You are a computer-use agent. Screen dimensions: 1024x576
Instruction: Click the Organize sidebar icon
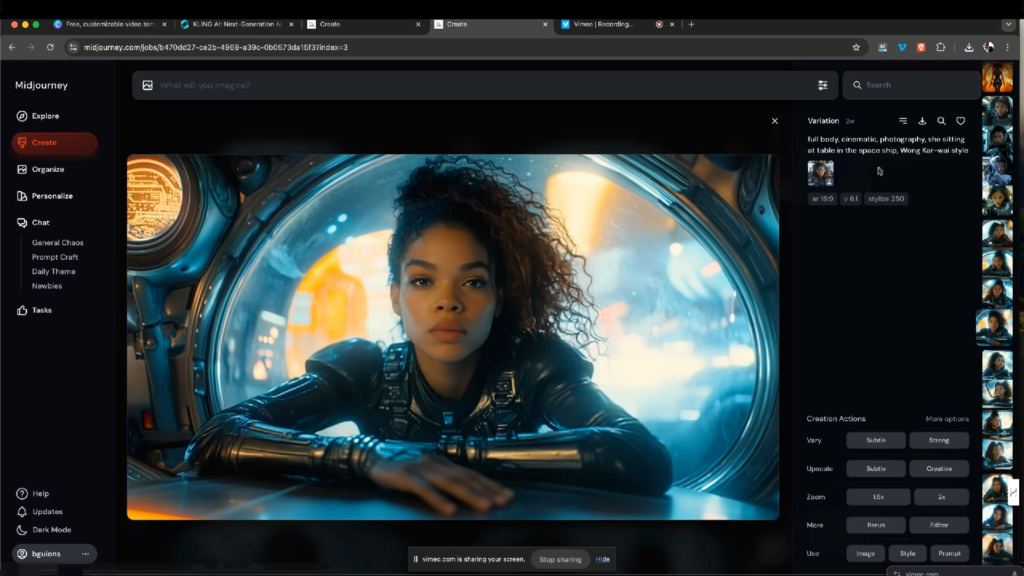(x=22, y=169)
